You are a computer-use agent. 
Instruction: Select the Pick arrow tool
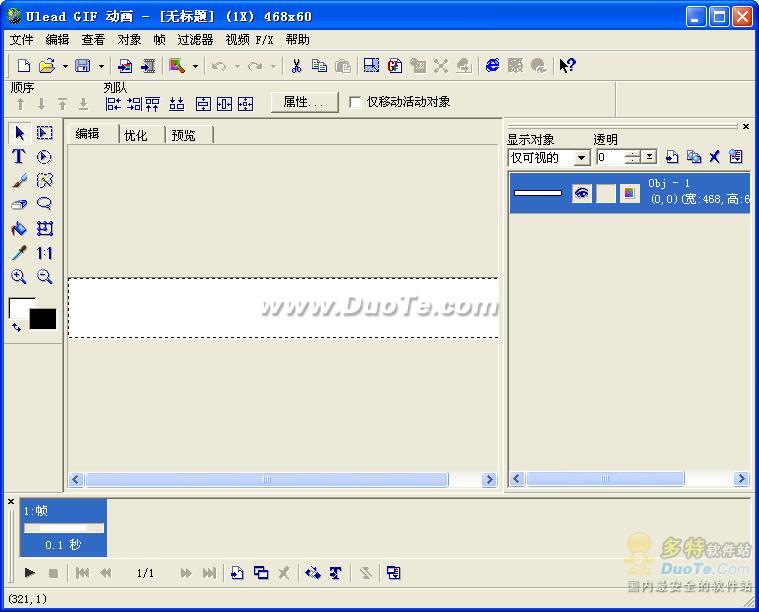click(19, 133)
